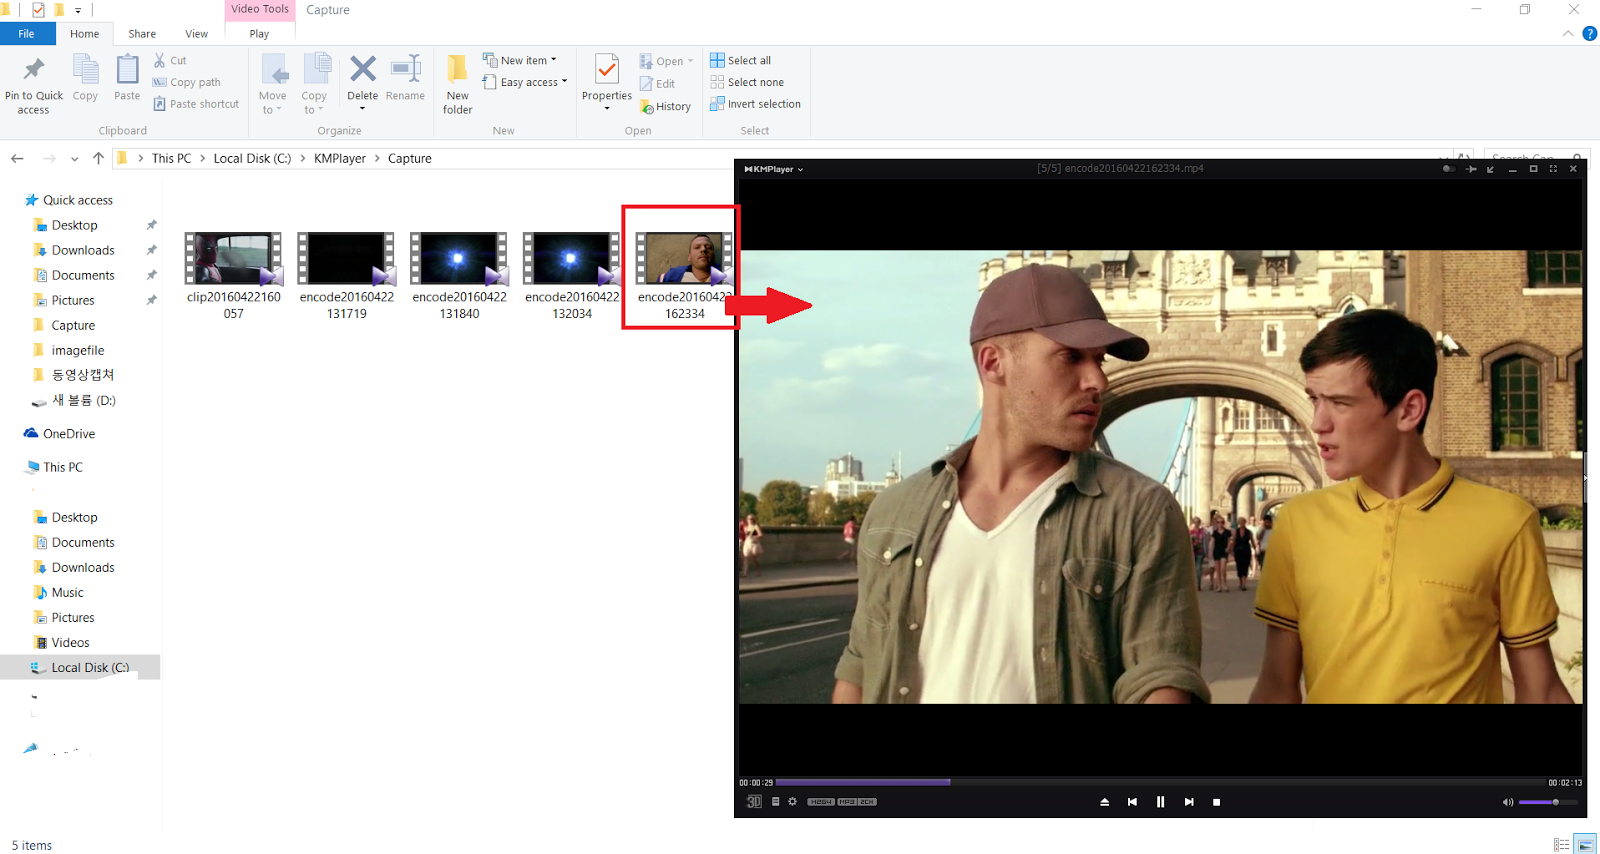Click Local Disk (C:) in the breadcrumb
This screenshot has height=854, width=1600.
click(x=252, y=158)
